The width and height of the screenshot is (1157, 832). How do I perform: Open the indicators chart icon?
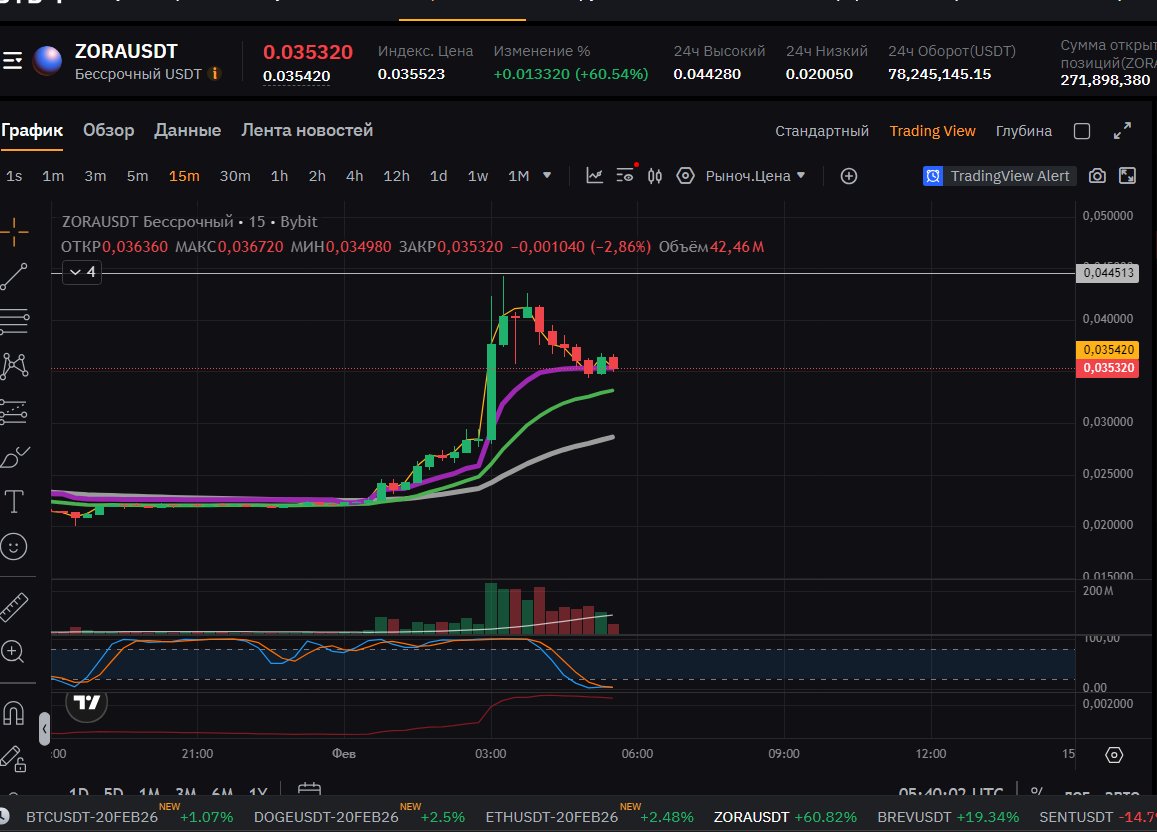(595, 176)
